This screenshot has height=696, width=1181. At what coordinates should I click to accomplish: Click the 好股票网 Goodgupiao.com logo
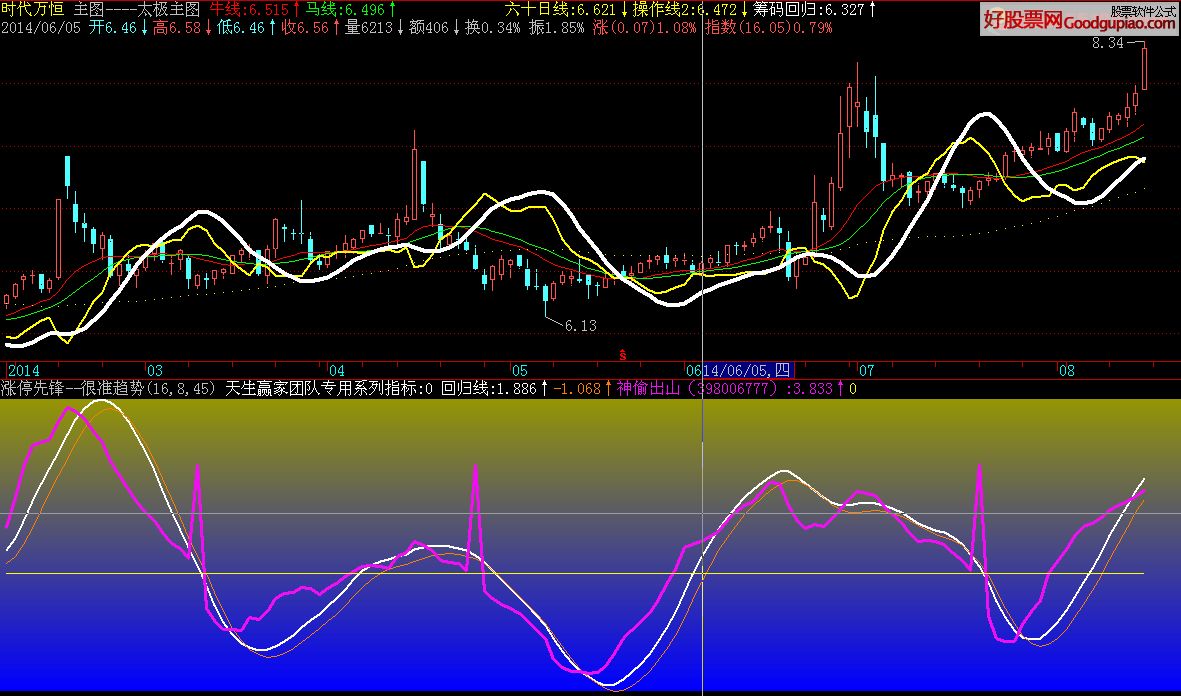(1078, 19)
